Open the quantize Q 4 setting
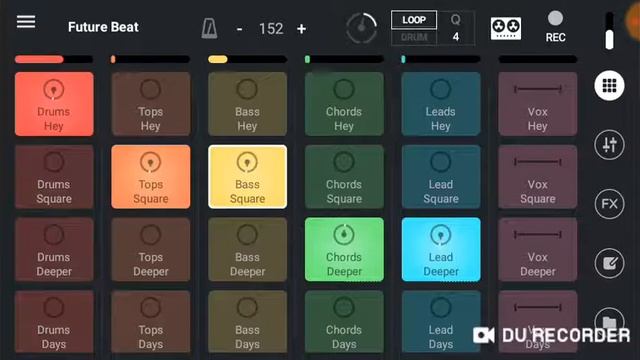Screen dimensions: 640x360 [456, 28]
